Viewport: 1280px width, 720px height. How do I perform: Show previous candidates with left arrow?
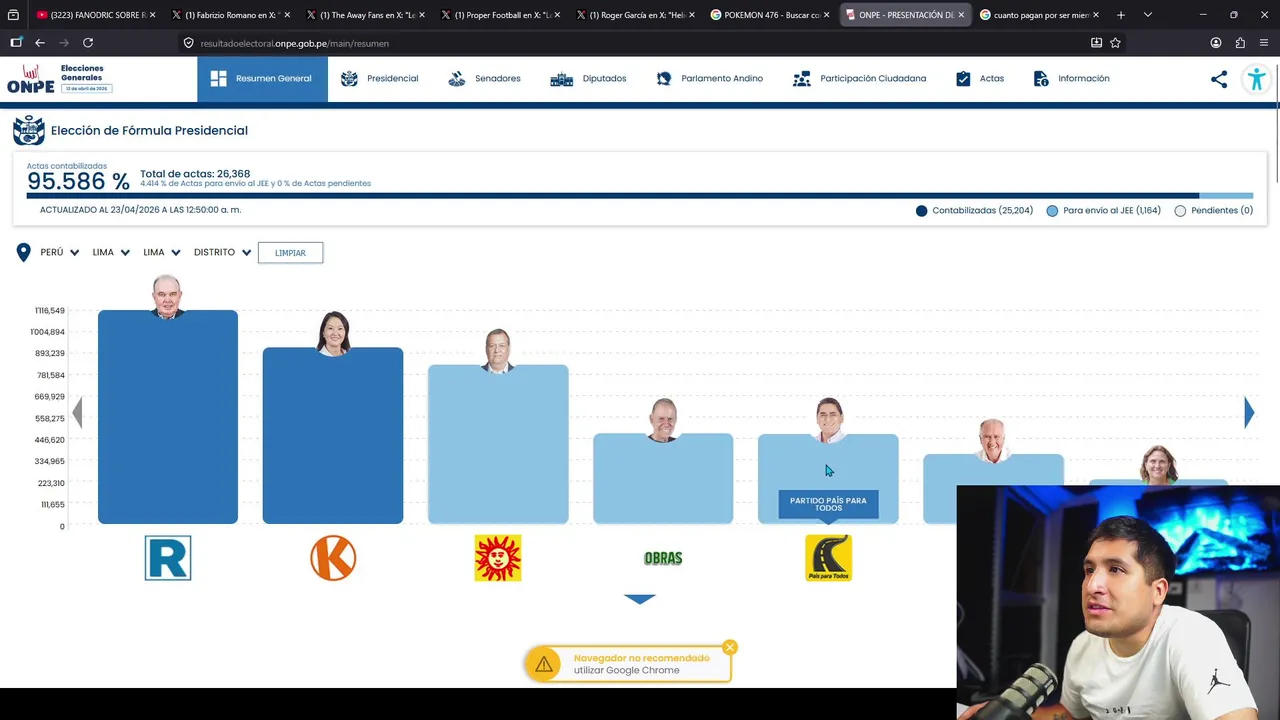tap(77, 412)
